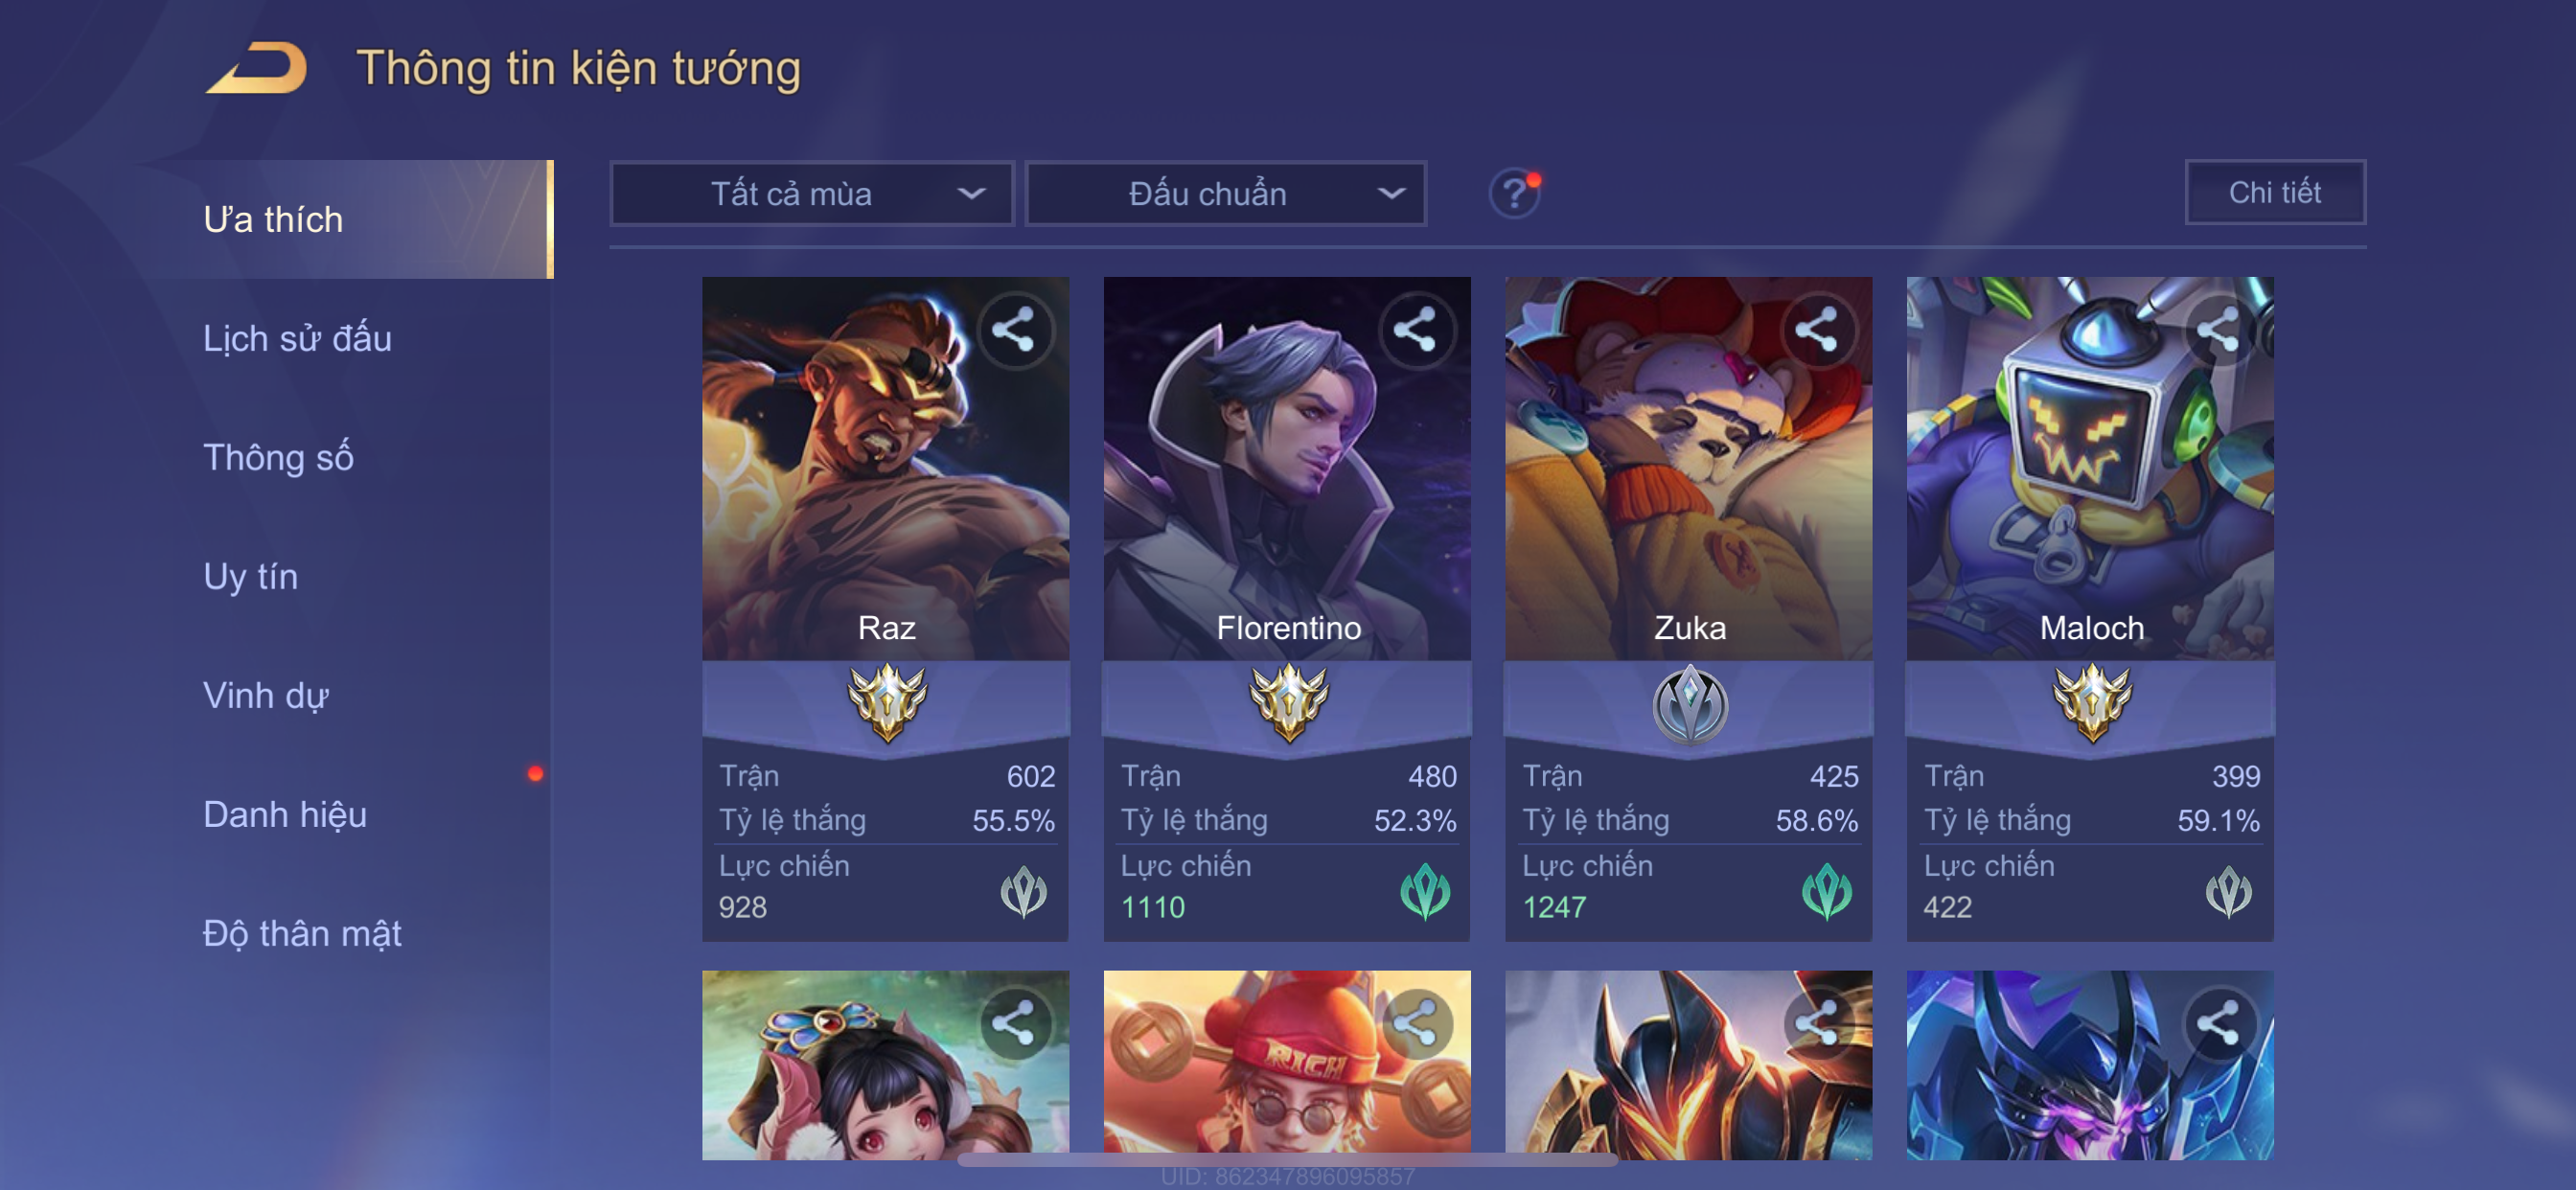This screenshot has width=2576, height=1190.
Task: Click the horizontal scrollbar at the bottom
Action: click(1287, 1160)
